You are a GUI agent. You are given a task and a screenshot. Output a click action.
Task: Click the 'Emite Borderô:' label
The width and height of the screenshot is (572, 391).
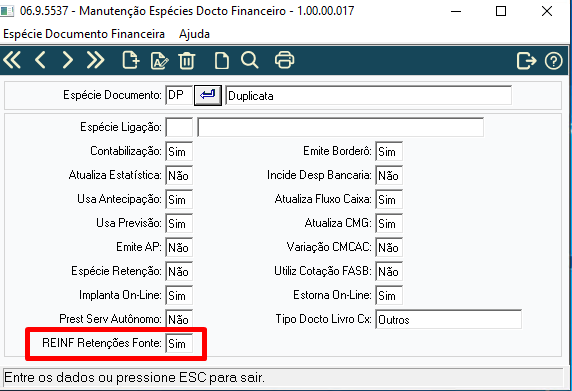(337, 151)
